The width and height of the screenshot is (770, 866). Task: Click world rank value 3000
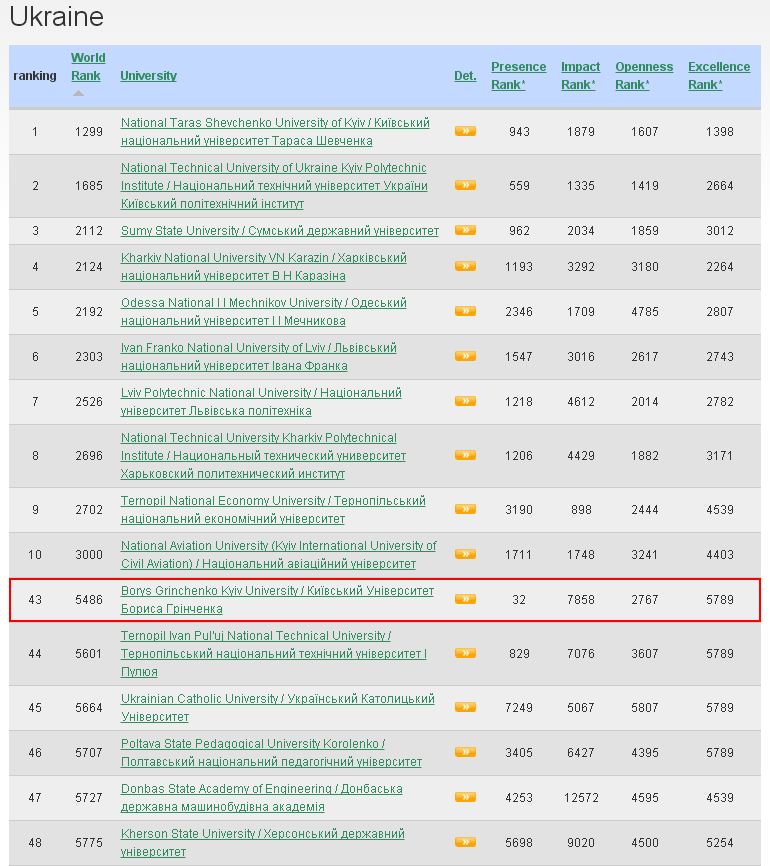pos(89,555)
